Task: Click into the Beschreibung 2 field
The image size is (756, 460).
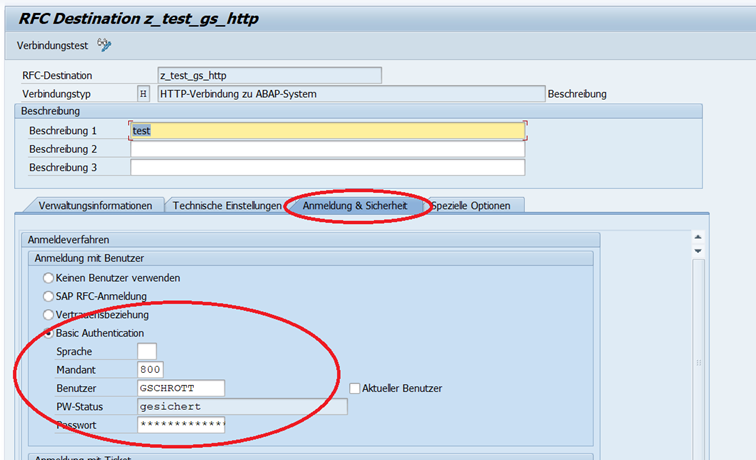Action: pyautogui.click(x=327, y=149)
